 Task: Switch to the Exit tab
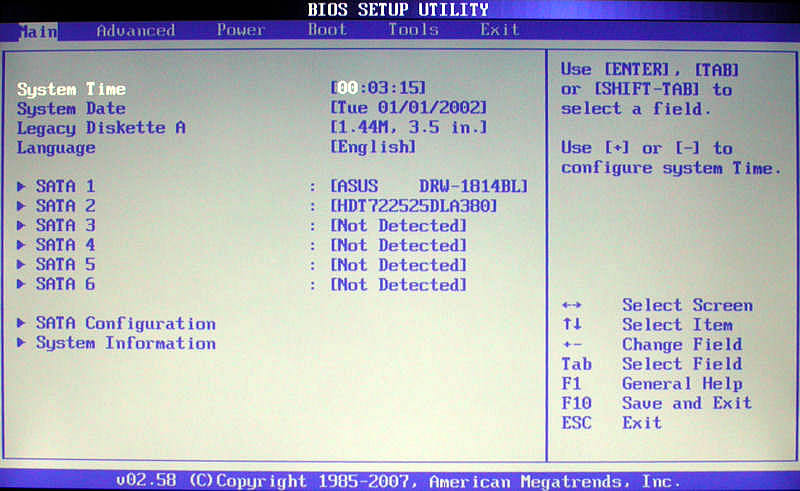point(500,30)
